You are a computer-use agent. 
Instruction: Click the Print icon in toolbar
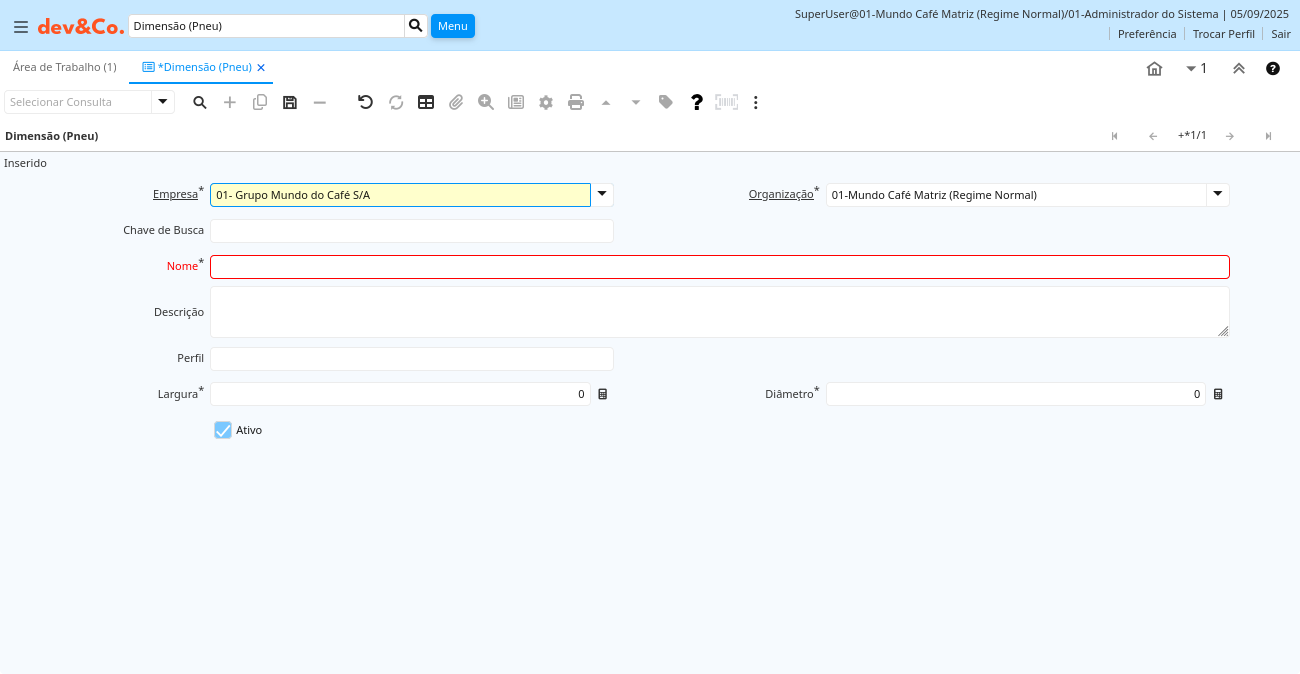(x=576, y=102)
